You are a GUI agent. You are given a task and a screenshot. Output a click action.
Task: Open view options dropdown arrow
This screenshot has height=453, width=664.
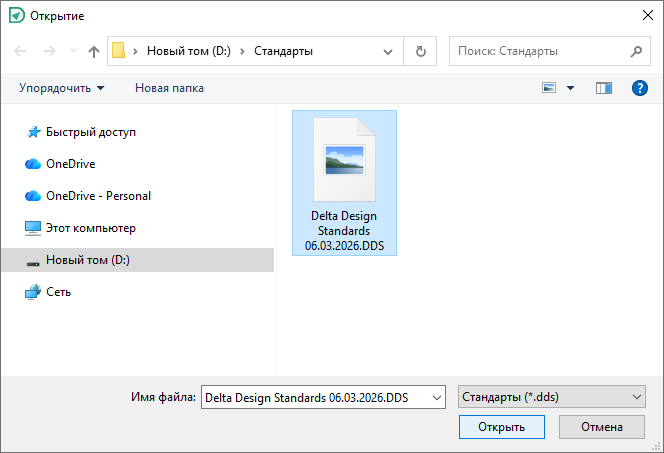coord(570,88)
